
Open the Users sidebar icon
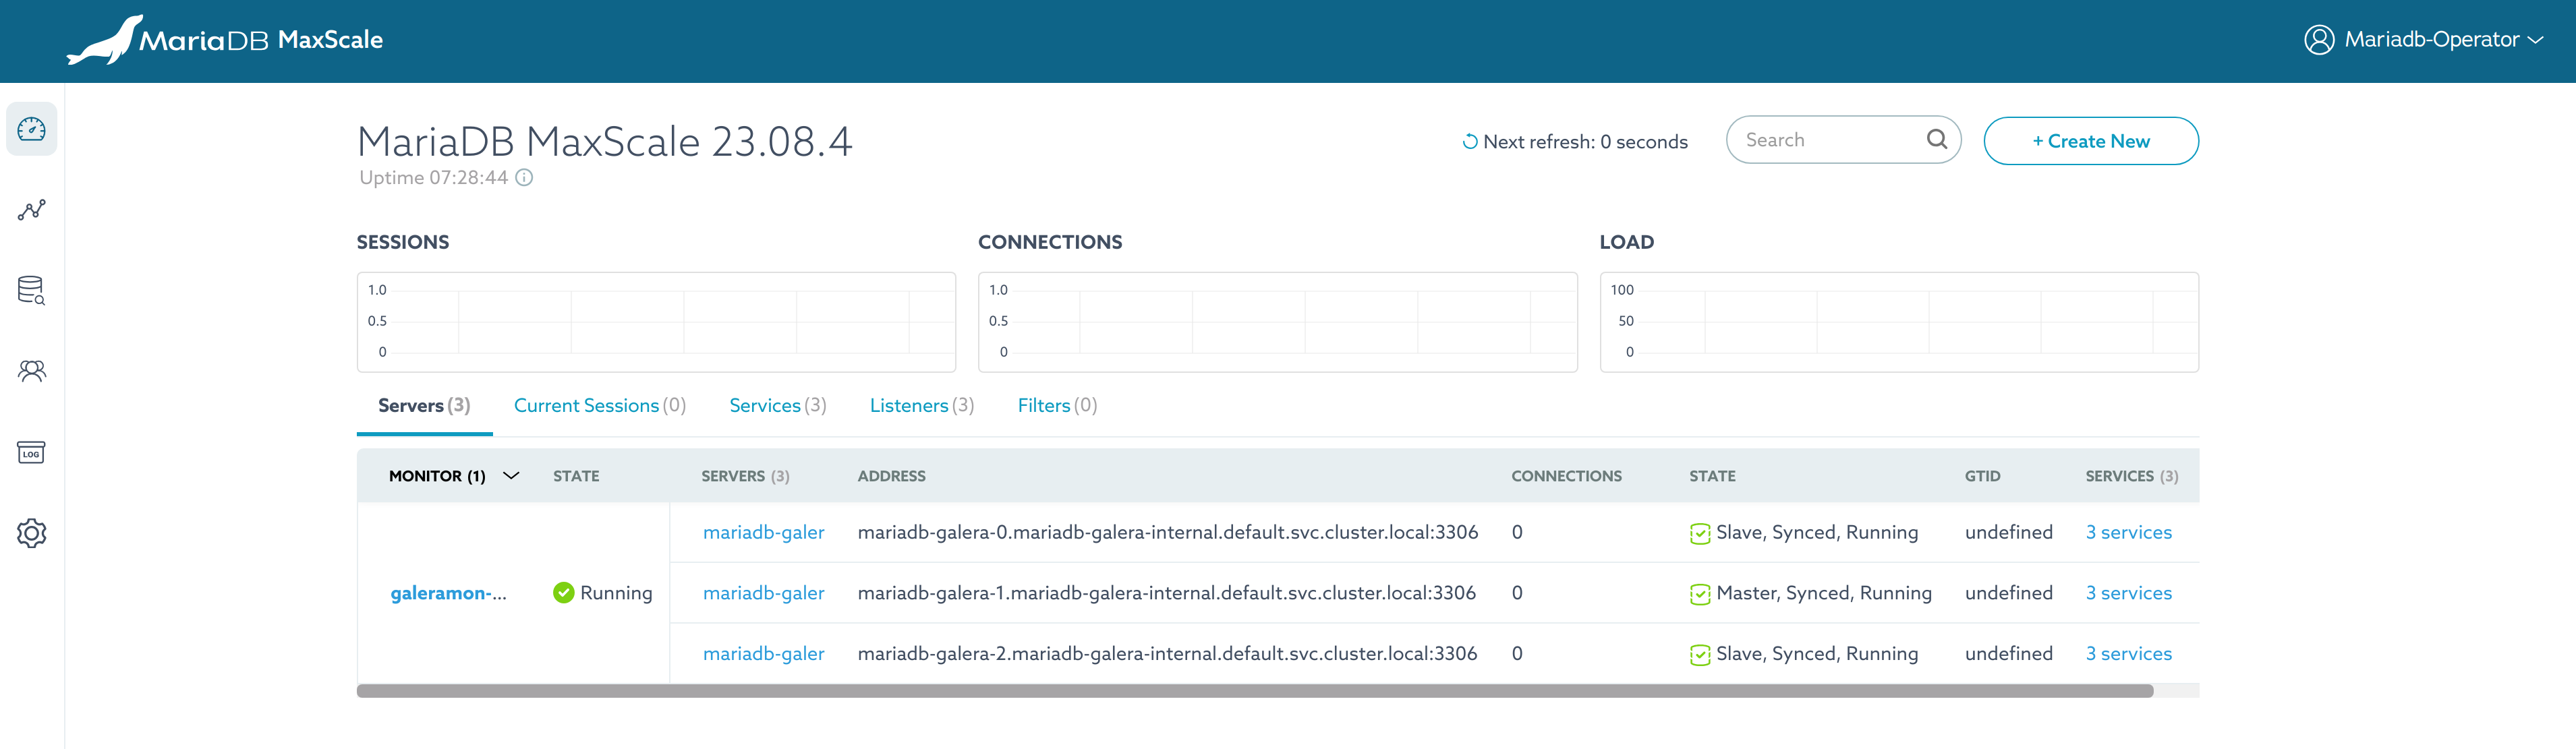(x=31, y=372)
